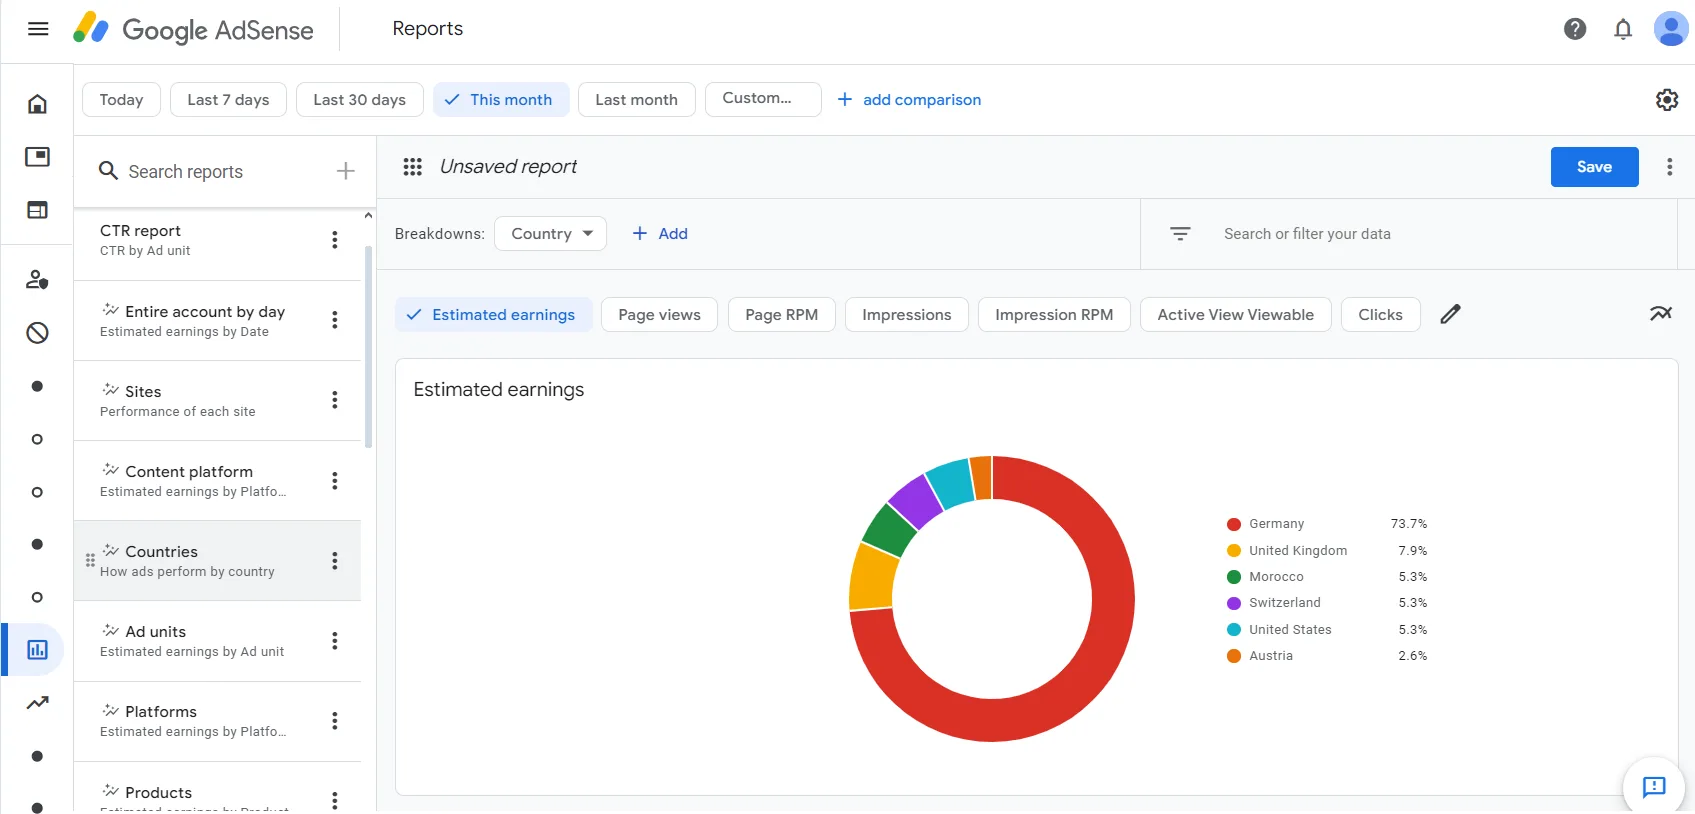Viewport: 1695px width, 814px height.
Task: Select the Last 7 days tab
Action: point(228,100)
